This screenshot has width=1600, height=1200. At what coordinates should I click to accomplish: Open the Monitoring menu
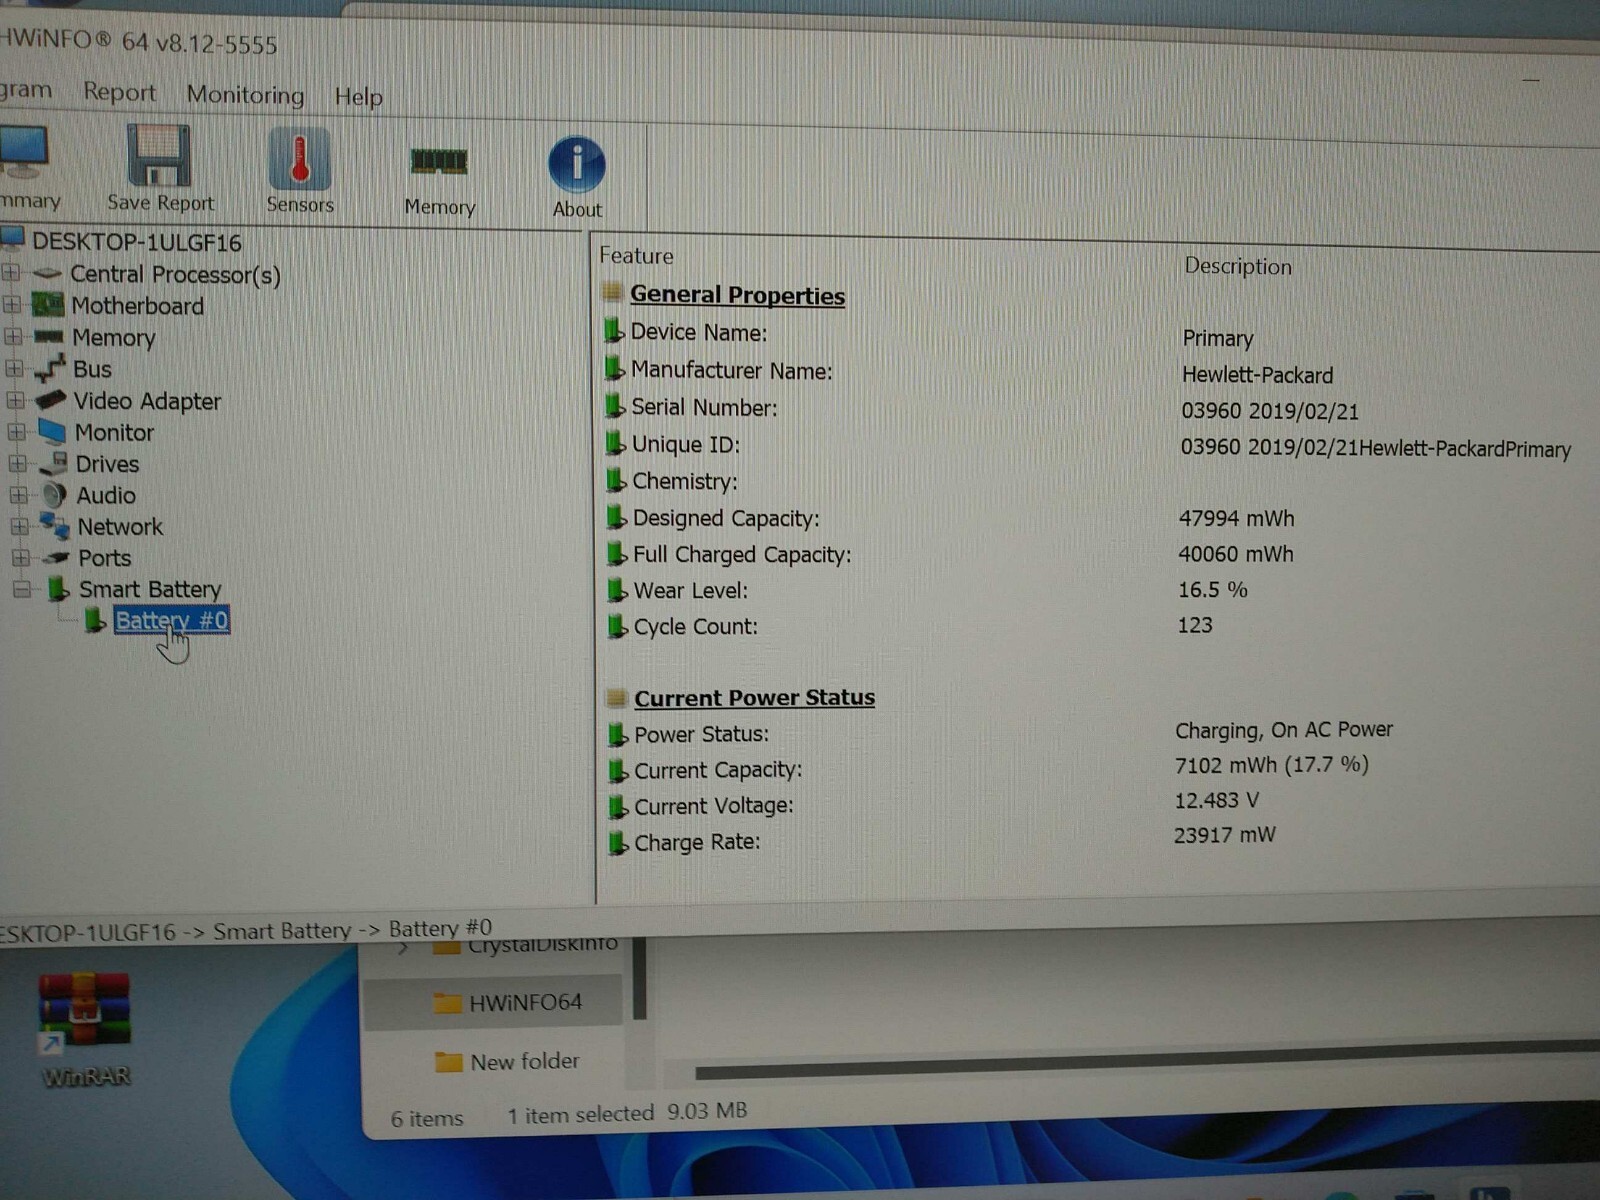coord(245,95)
